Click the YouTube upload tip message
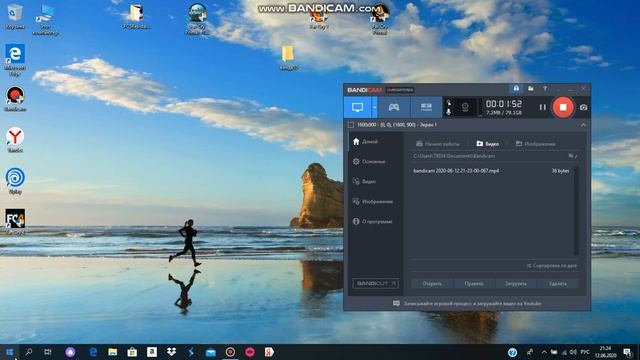 pos(467,304)
